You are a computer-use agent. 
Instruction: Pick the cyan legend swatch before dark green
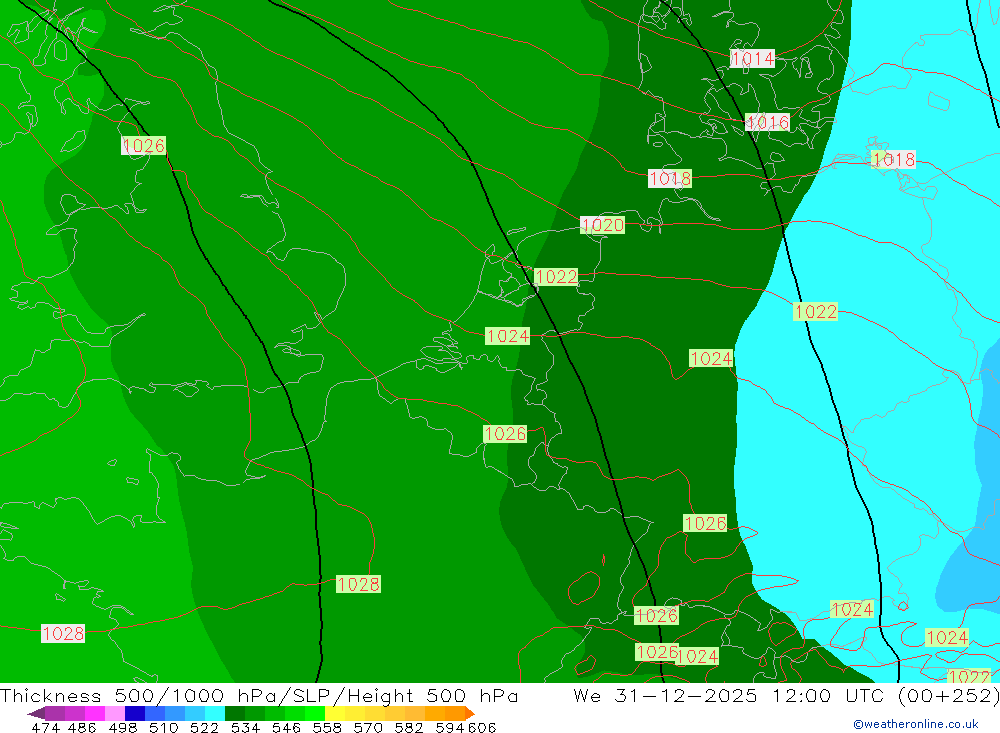[215, 713]
